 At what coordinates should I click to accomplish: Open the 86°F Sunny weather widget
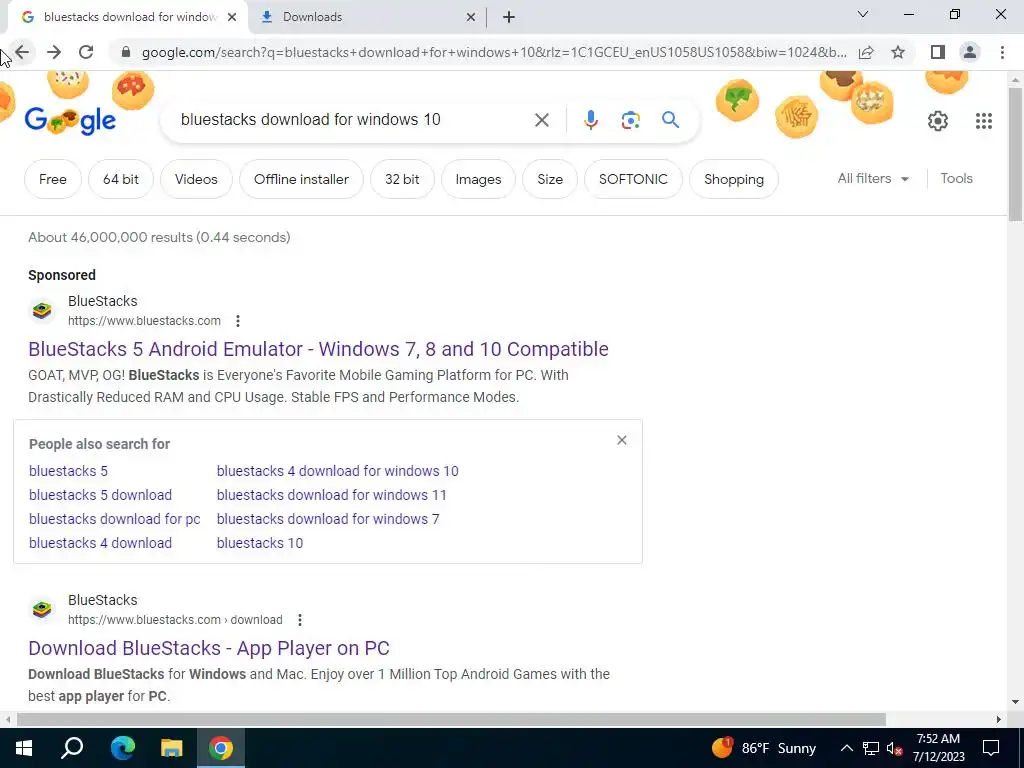click(x=763, y=748)
